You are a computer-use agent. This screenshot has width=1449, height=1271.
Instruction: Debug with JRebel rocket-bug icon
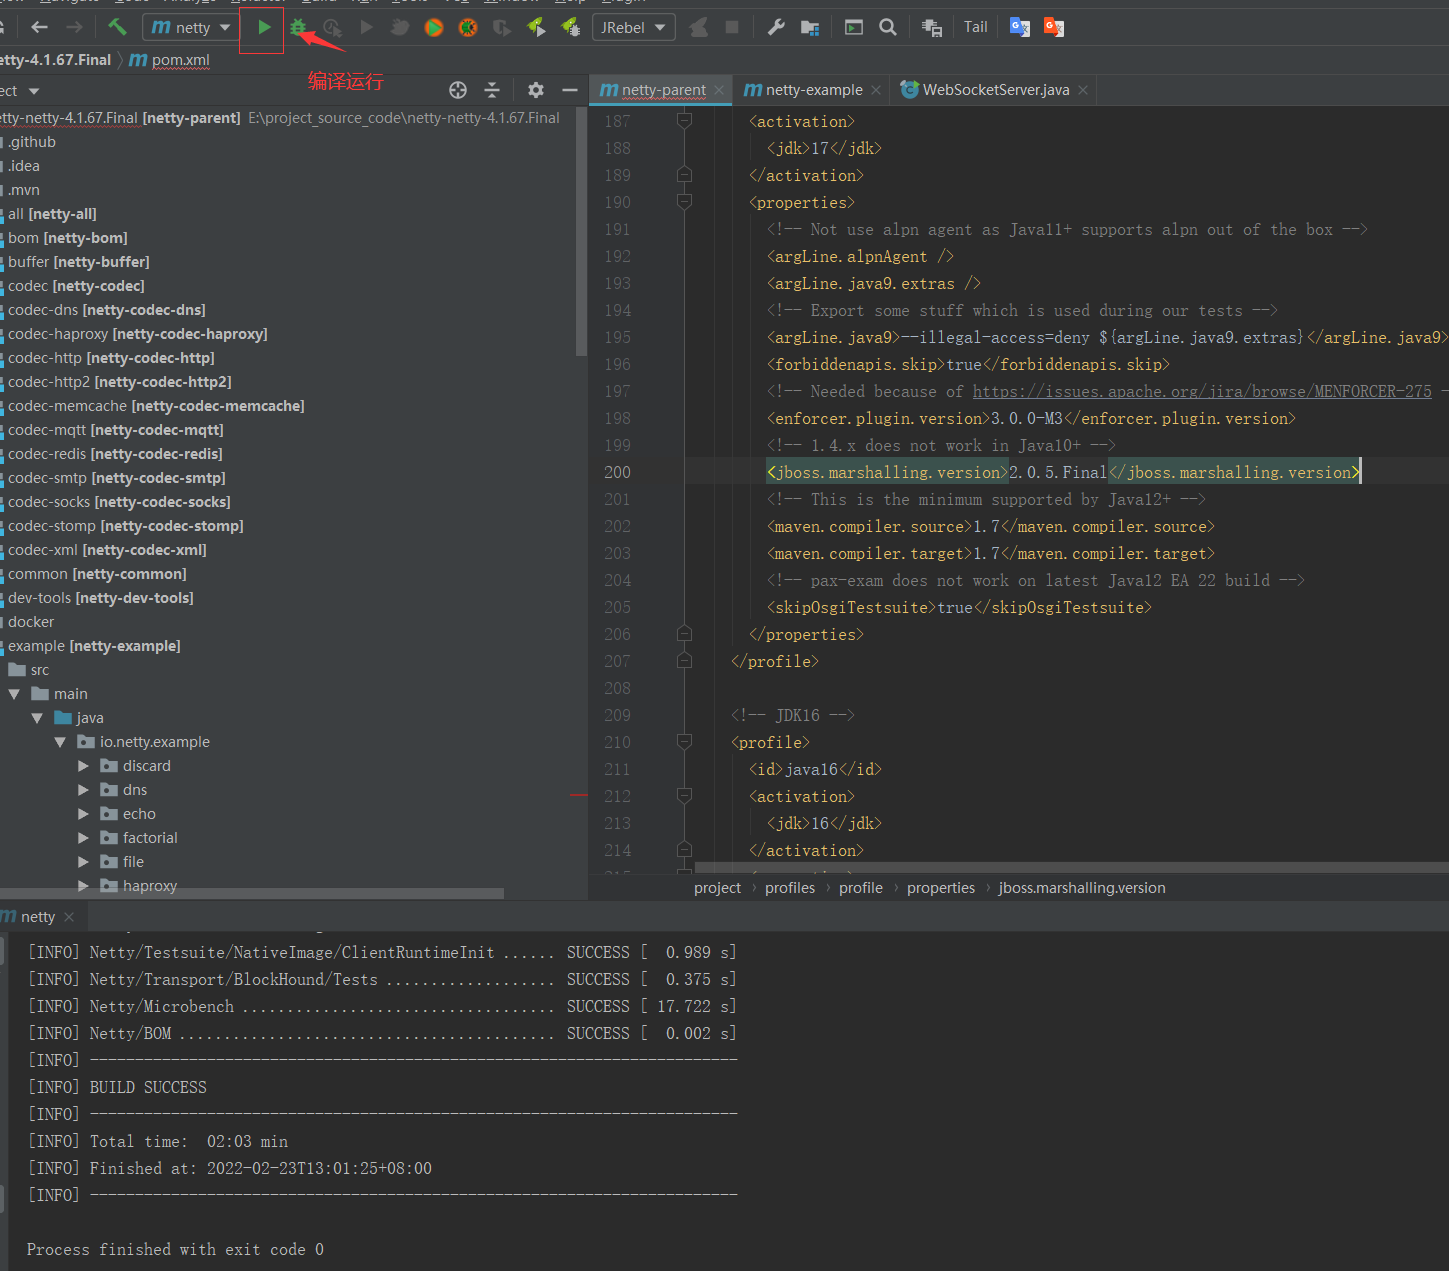(571, 27)
